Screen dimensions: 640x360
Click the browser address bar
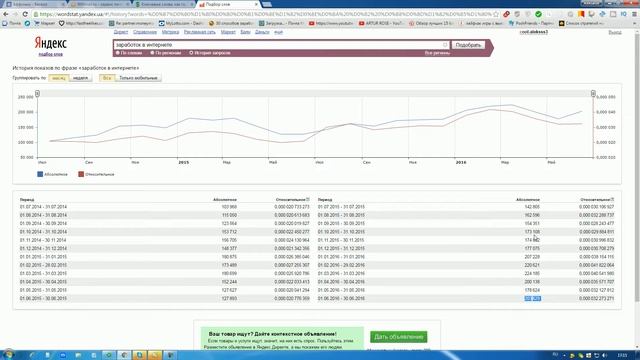pos(265,14)
